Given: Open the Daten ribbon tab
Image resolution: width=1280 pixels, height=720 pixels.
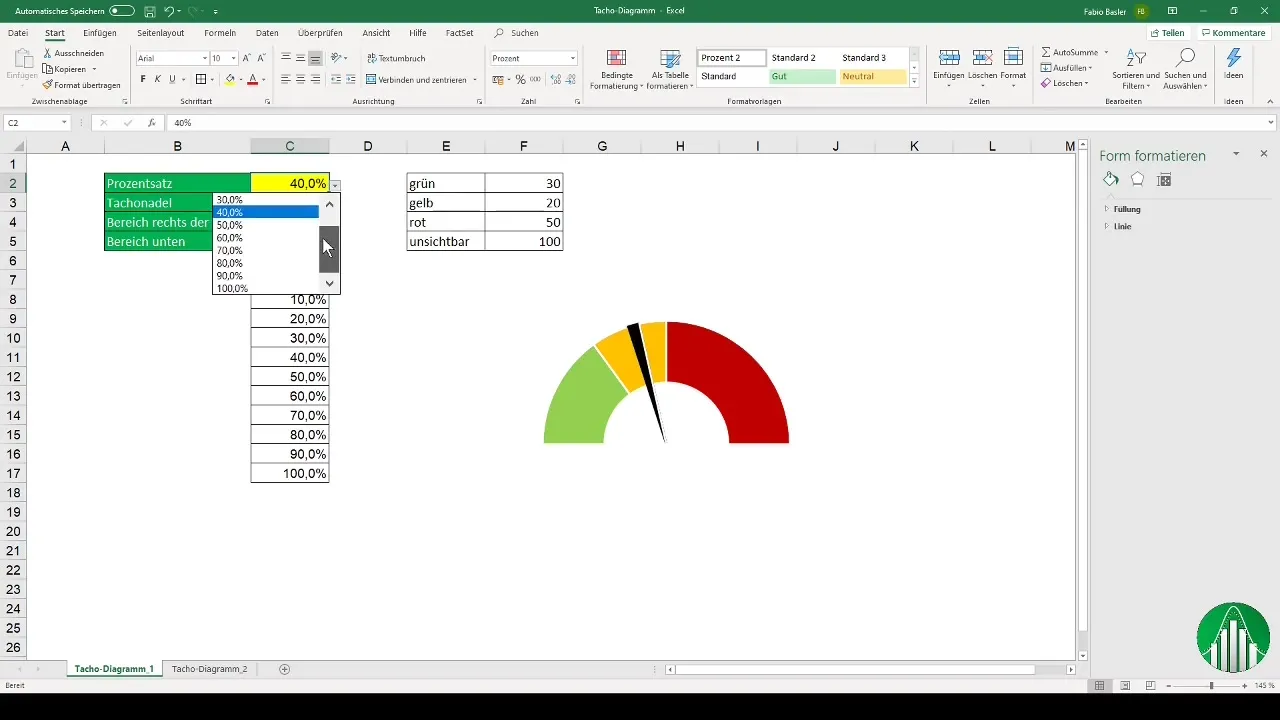Looking at the screenshot, I should coord(267,33).
